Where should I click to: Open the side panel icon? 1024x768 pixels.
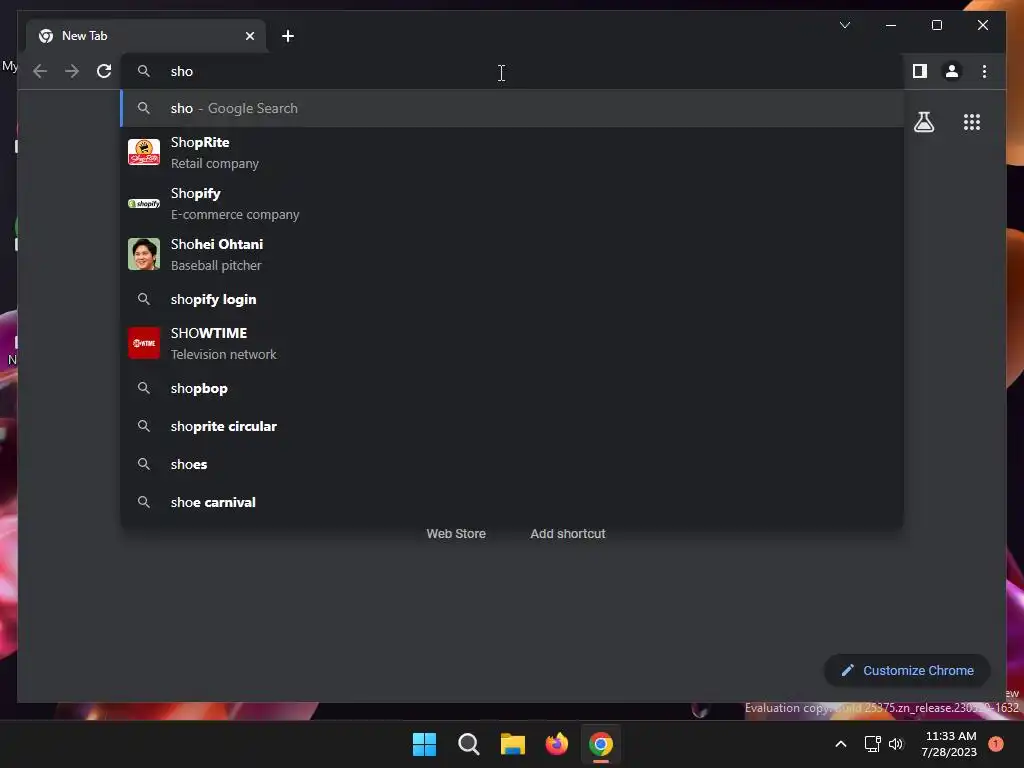coord(920,71)
